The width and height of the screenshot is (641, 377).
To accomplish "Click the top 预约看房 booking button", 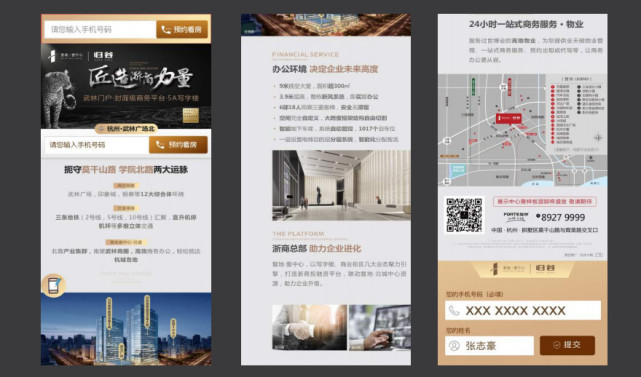I will [x=182, y=29].
